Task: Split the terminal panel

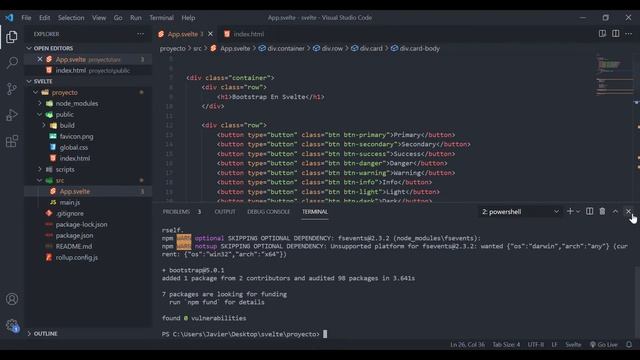Action: 589,211
